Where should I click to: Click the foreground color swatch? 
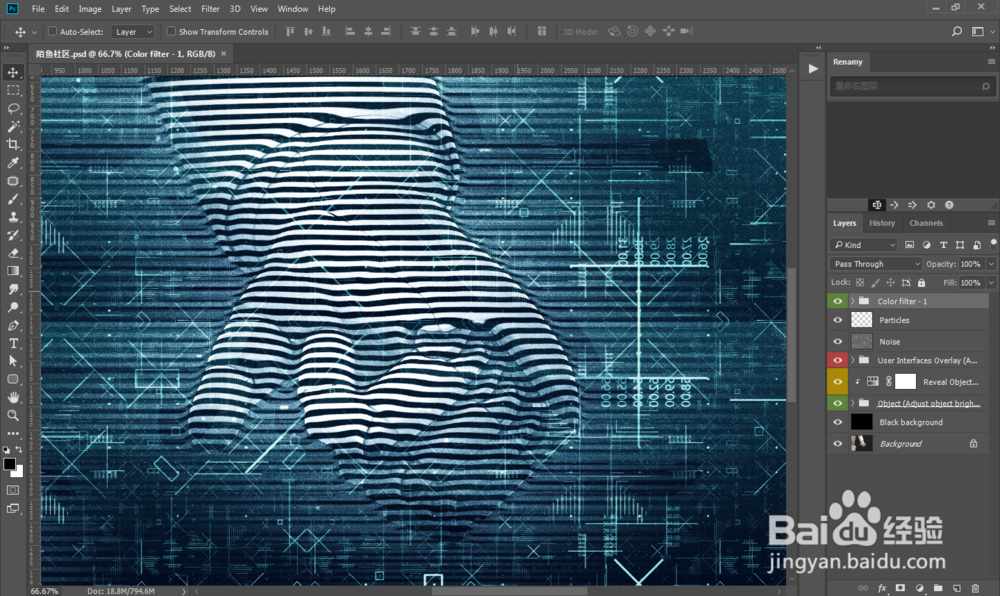10,464
